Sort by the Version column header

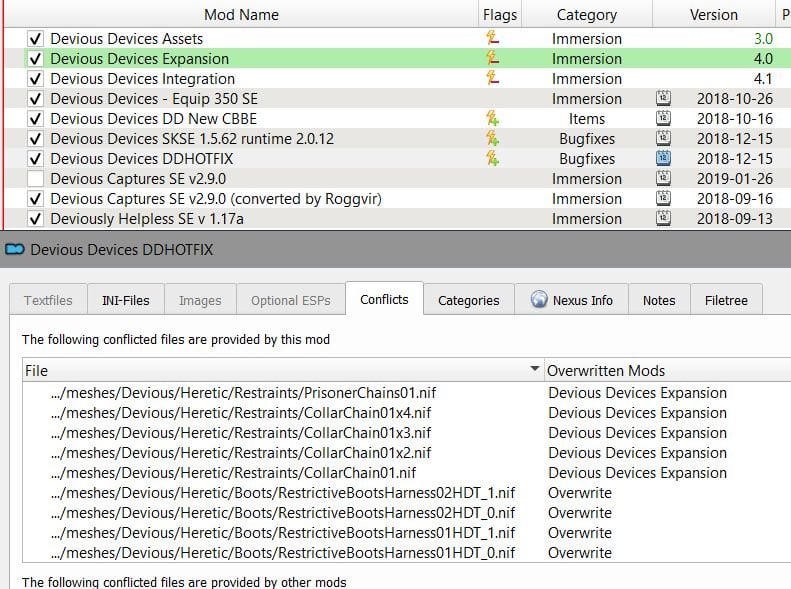pos(714,14)
